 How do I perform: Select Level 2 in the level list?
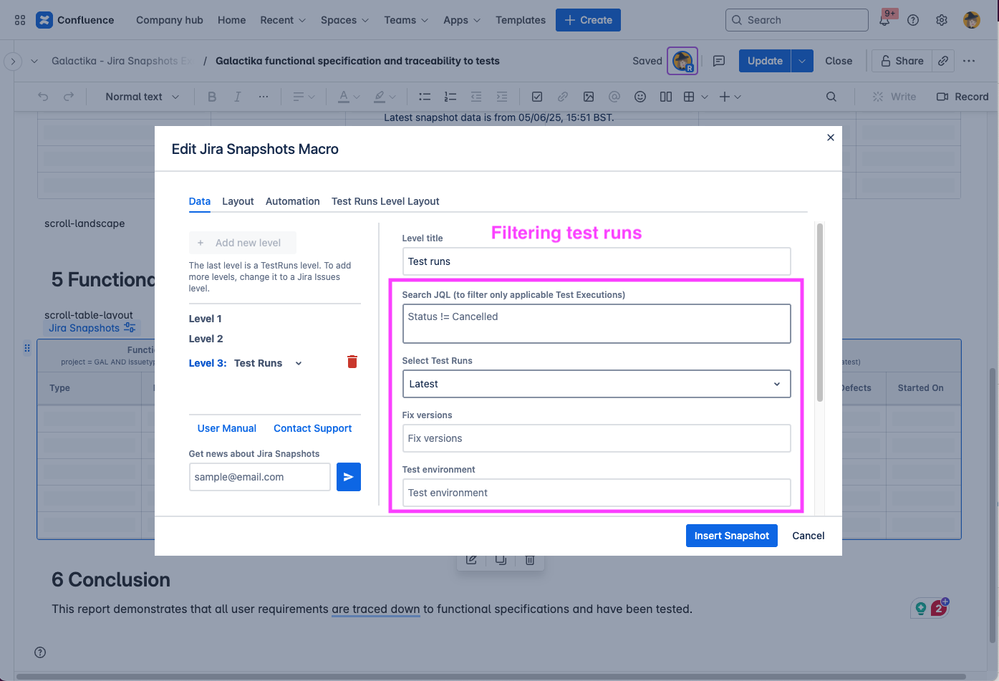pos(206,339)
